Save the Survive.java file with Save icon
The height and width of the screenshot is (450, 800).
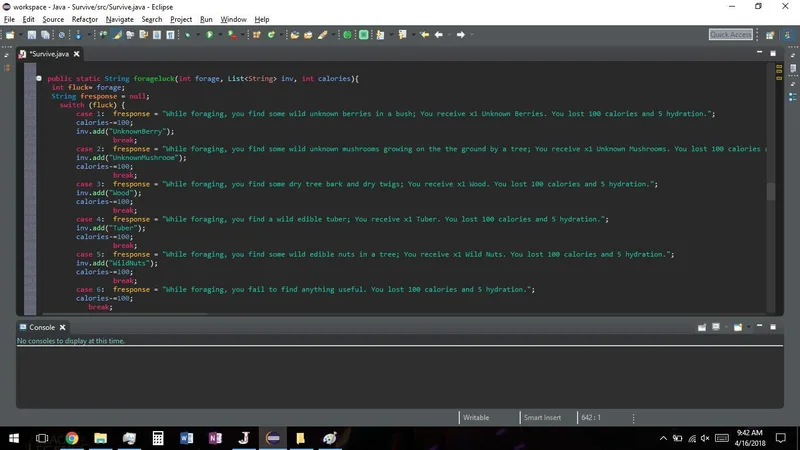tap(32, 35)
